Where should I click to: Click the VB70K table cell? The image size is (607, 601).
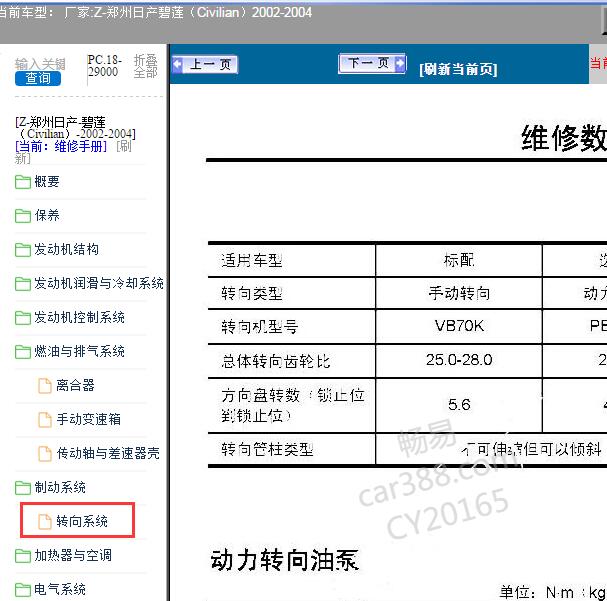[x=459, y=326]
